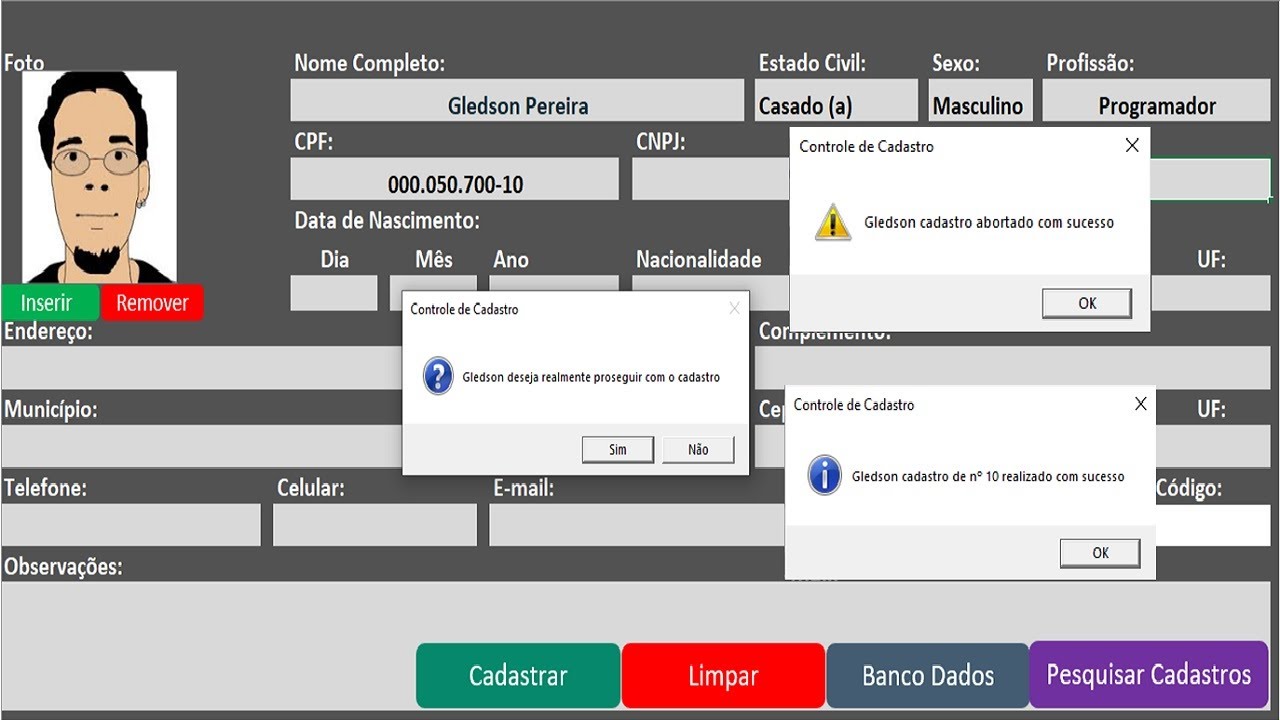Click the UF field next to Nacionalidade row

click(x=1211, y=293)
